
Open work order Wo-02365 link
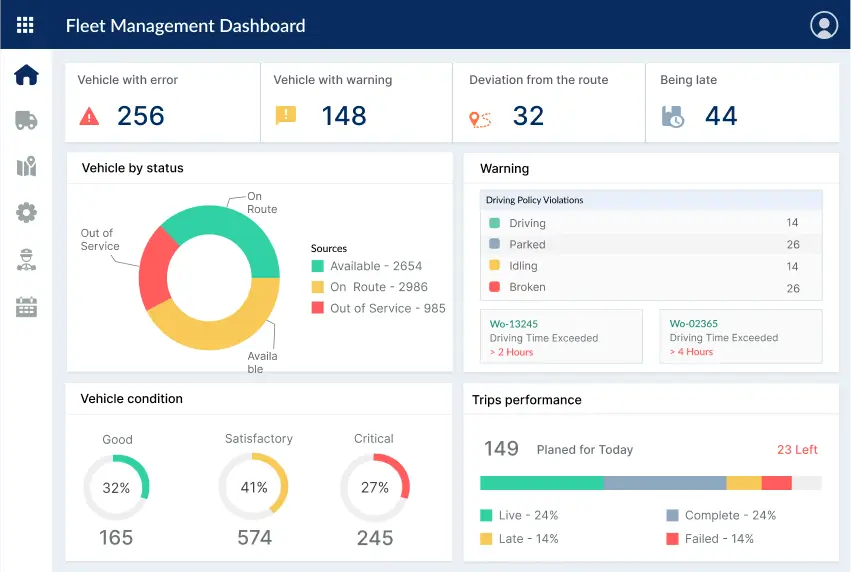coord(694,324)
